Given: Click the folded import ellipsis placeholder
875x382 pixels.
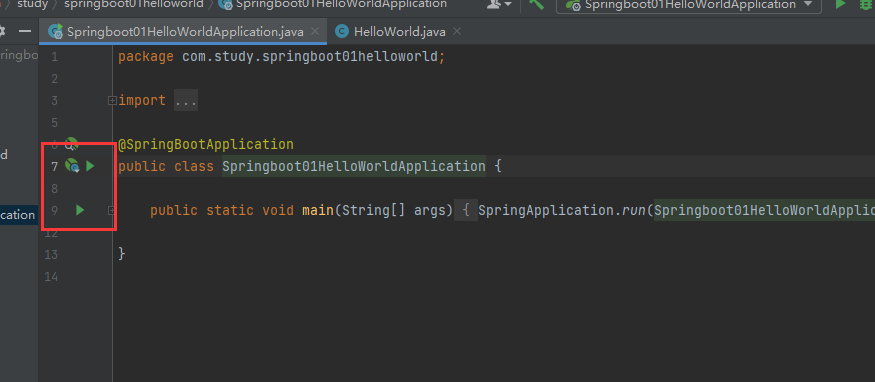Looking at the screenshot, I should pyautogui.click(x=186, y=100).
